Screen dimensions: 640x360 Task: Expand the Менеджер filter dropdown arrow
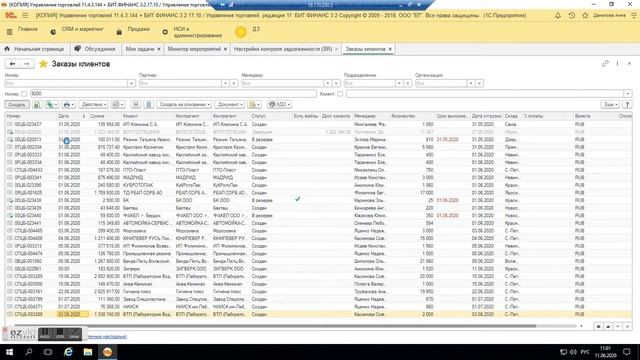[x=327, y=83]
